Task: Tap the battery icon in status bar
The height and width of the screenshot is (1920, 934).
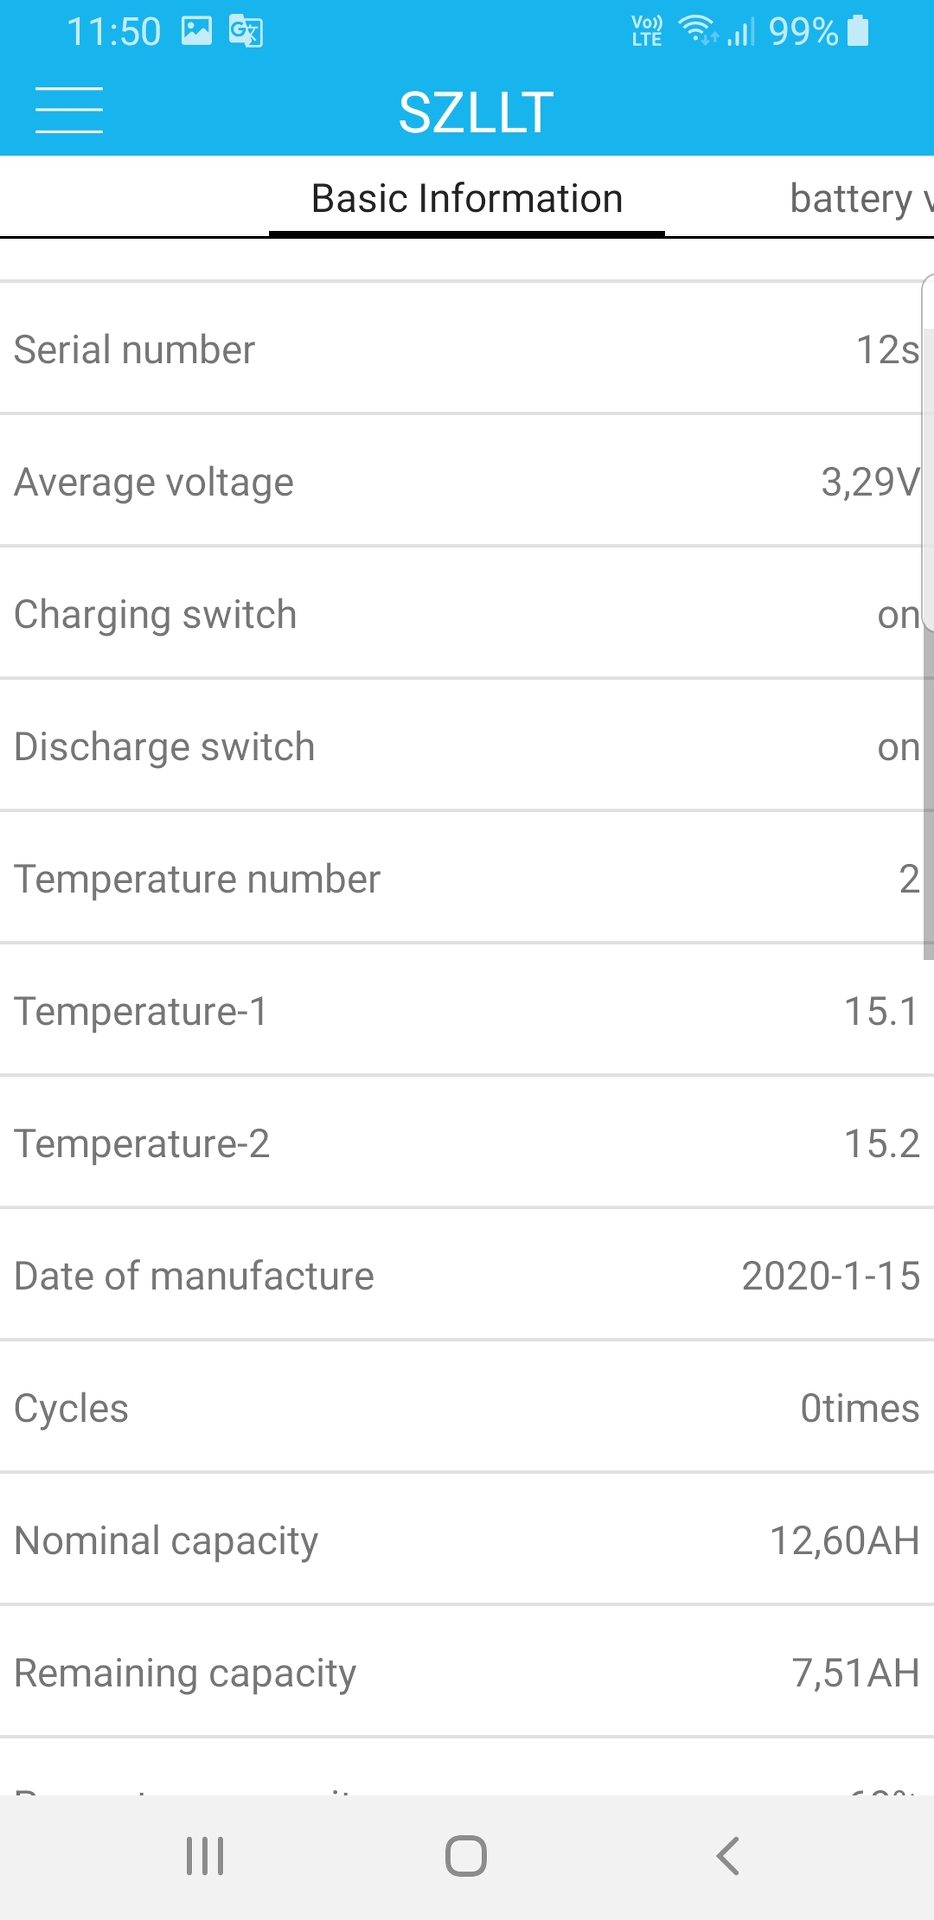Action: pos(858,31)
